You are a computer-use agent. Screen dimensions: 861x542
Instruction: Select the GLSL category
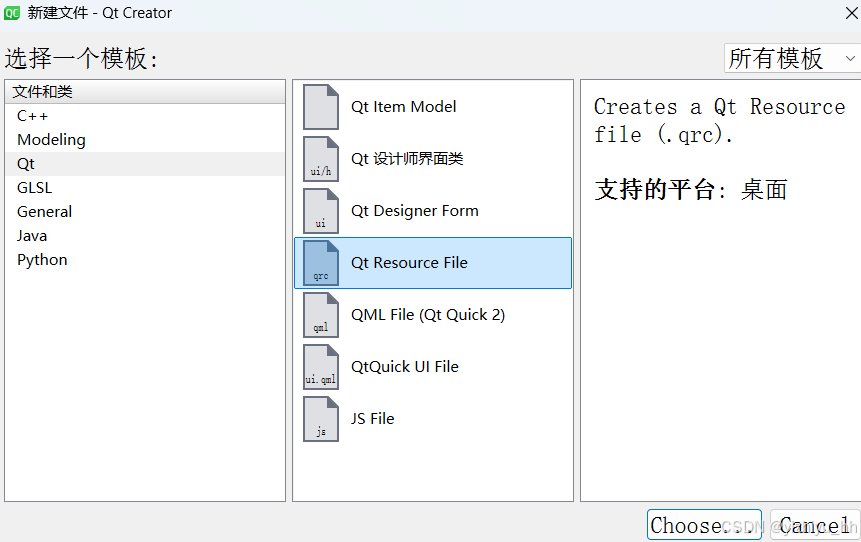145,188
